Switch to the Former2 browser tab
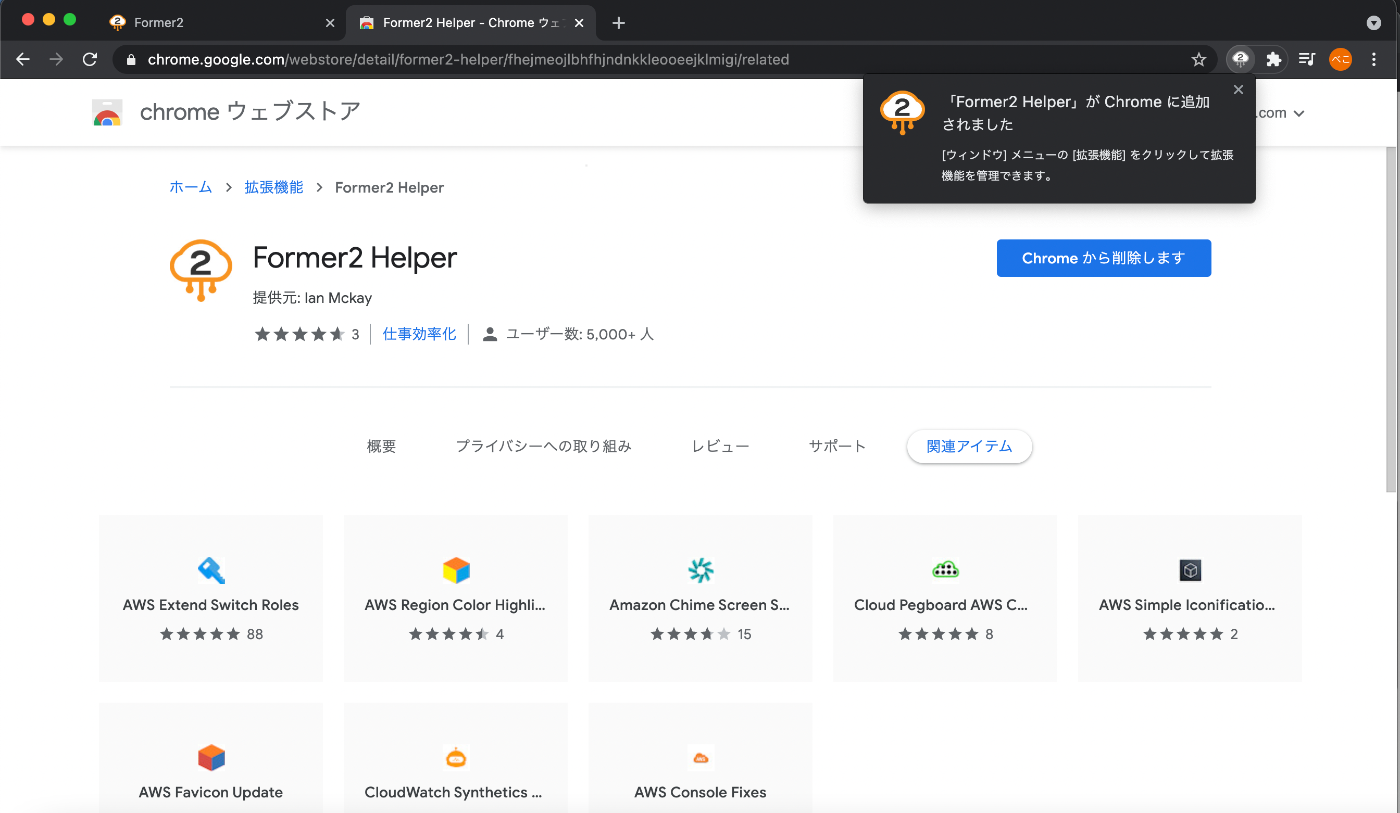 coord(220,22)
